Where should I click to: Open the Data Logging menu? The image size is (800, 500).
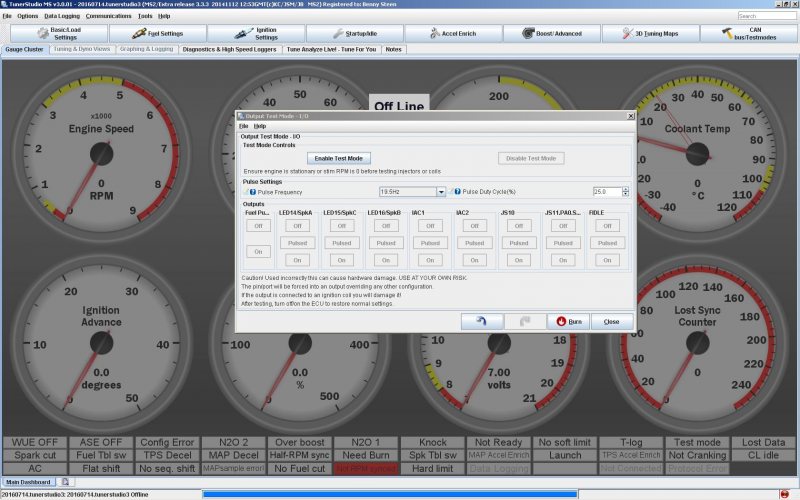(62, 16)
